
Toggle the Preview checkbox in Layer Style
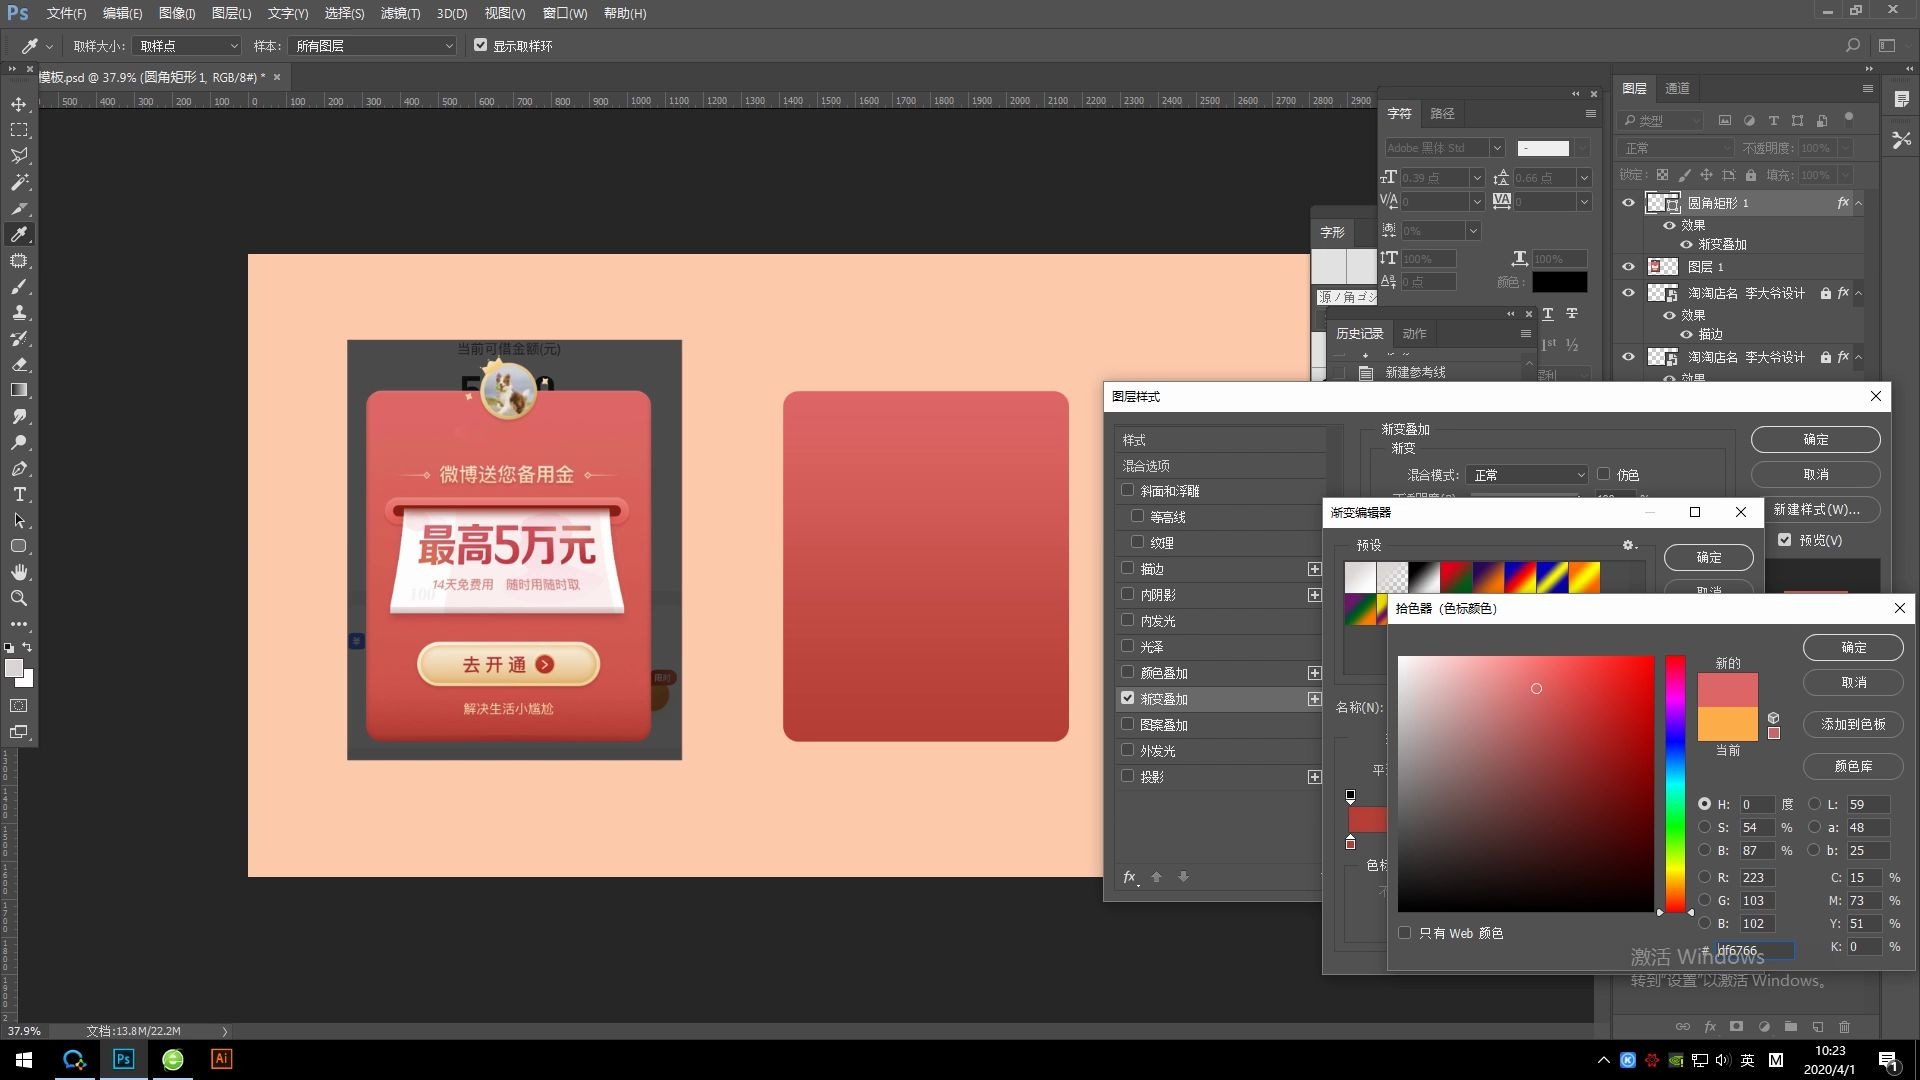tap(1785, 539)
